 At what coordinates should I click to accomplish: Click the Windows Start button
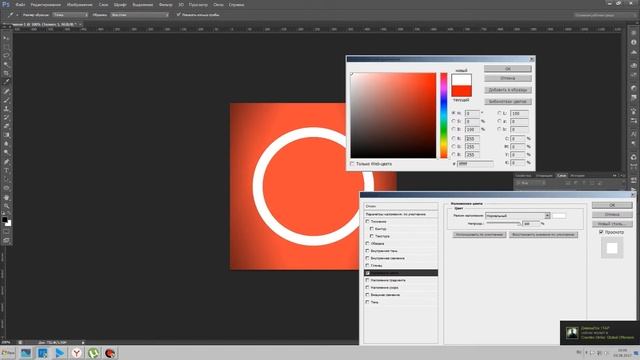click(8, 353)
